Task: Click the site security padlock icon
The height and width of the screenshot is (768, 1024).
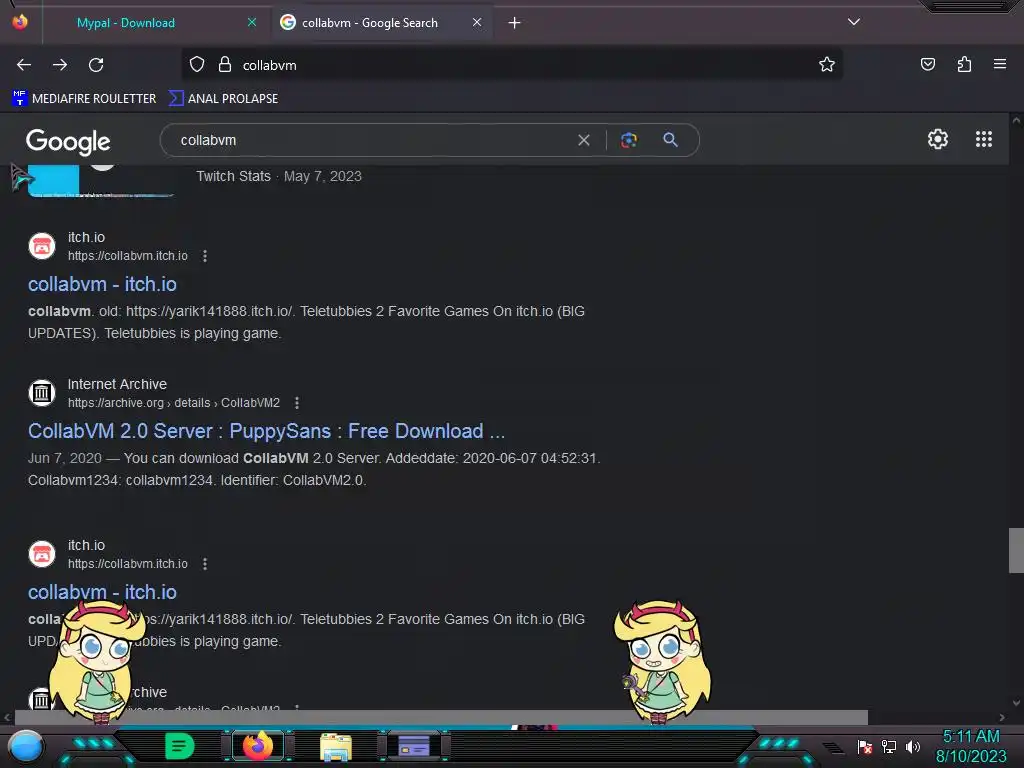Action: [225, 64]
